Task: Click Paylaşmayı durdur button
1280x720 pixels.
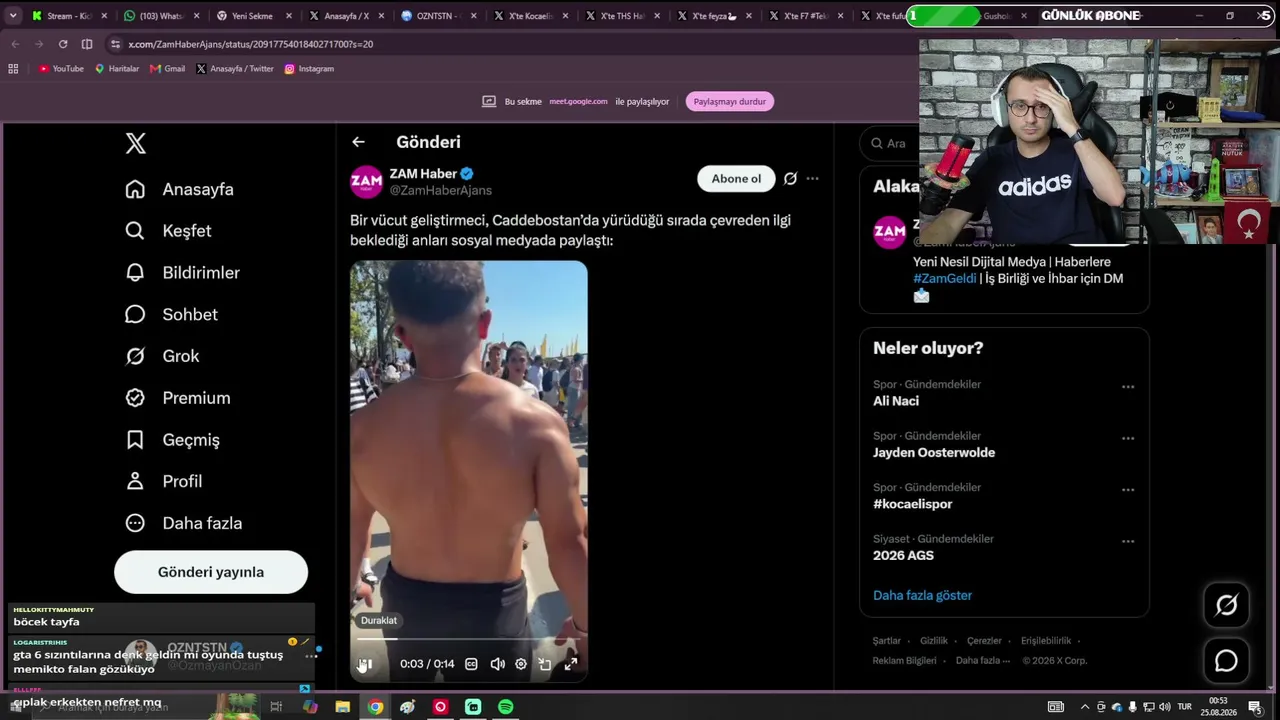Action: pos(730,101)
